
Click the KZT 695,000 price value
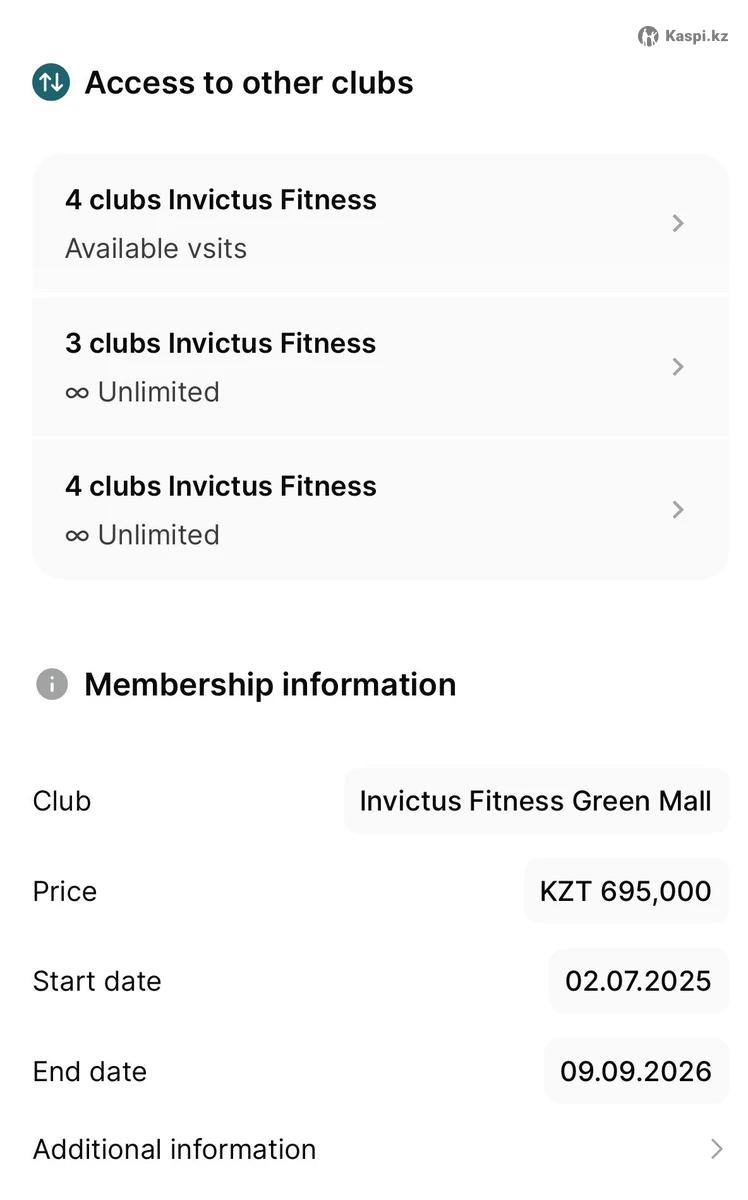pyautogui.click(x=625, y=891)
